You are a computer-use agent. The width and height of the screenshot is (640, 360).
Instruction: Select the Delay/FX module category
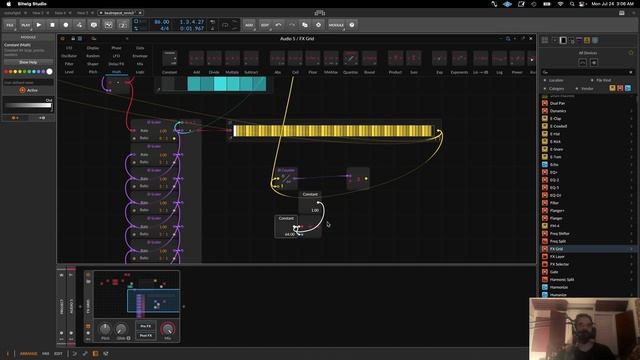click(x=116, y=64)
